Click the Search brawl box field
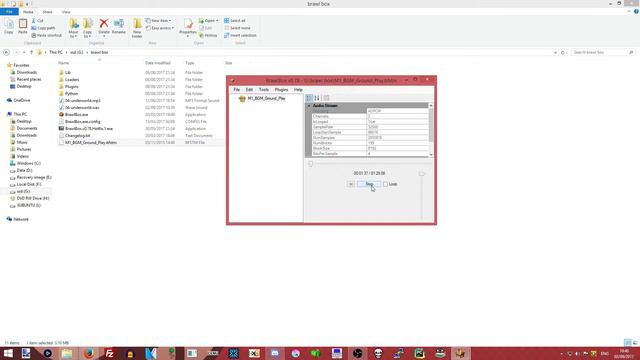This screenshot has height=360, width=640. tap(602, 52)
